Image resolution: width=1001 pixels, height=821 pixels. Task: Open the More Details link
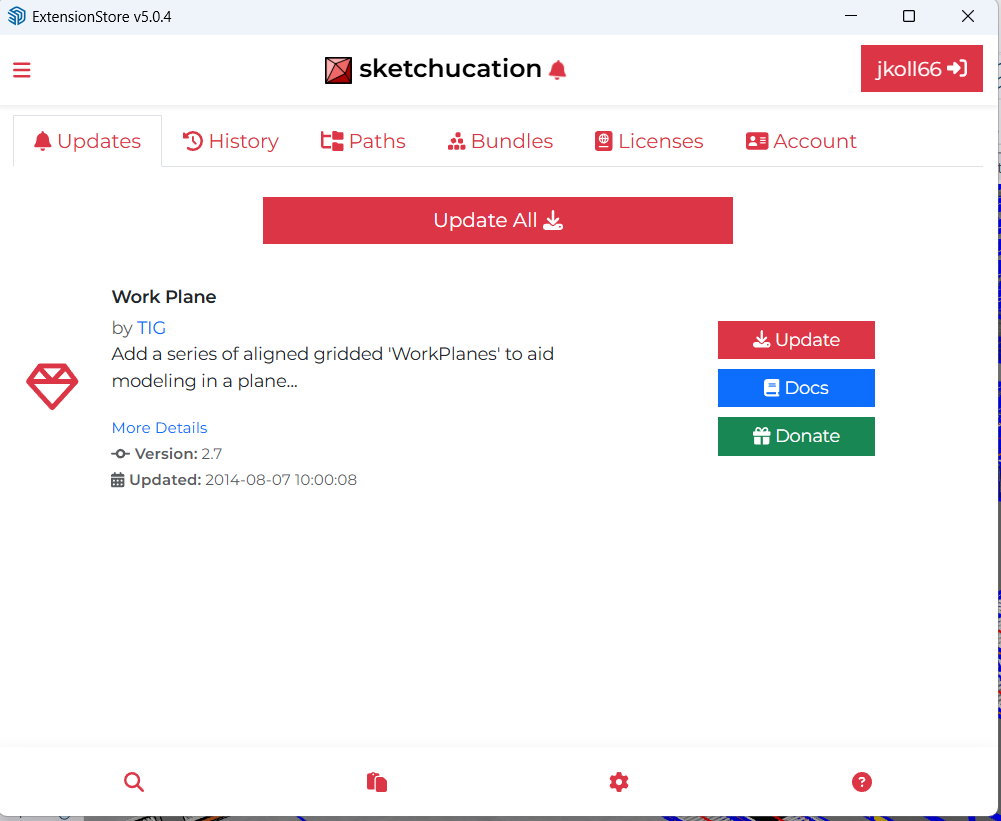coord(160,428)
